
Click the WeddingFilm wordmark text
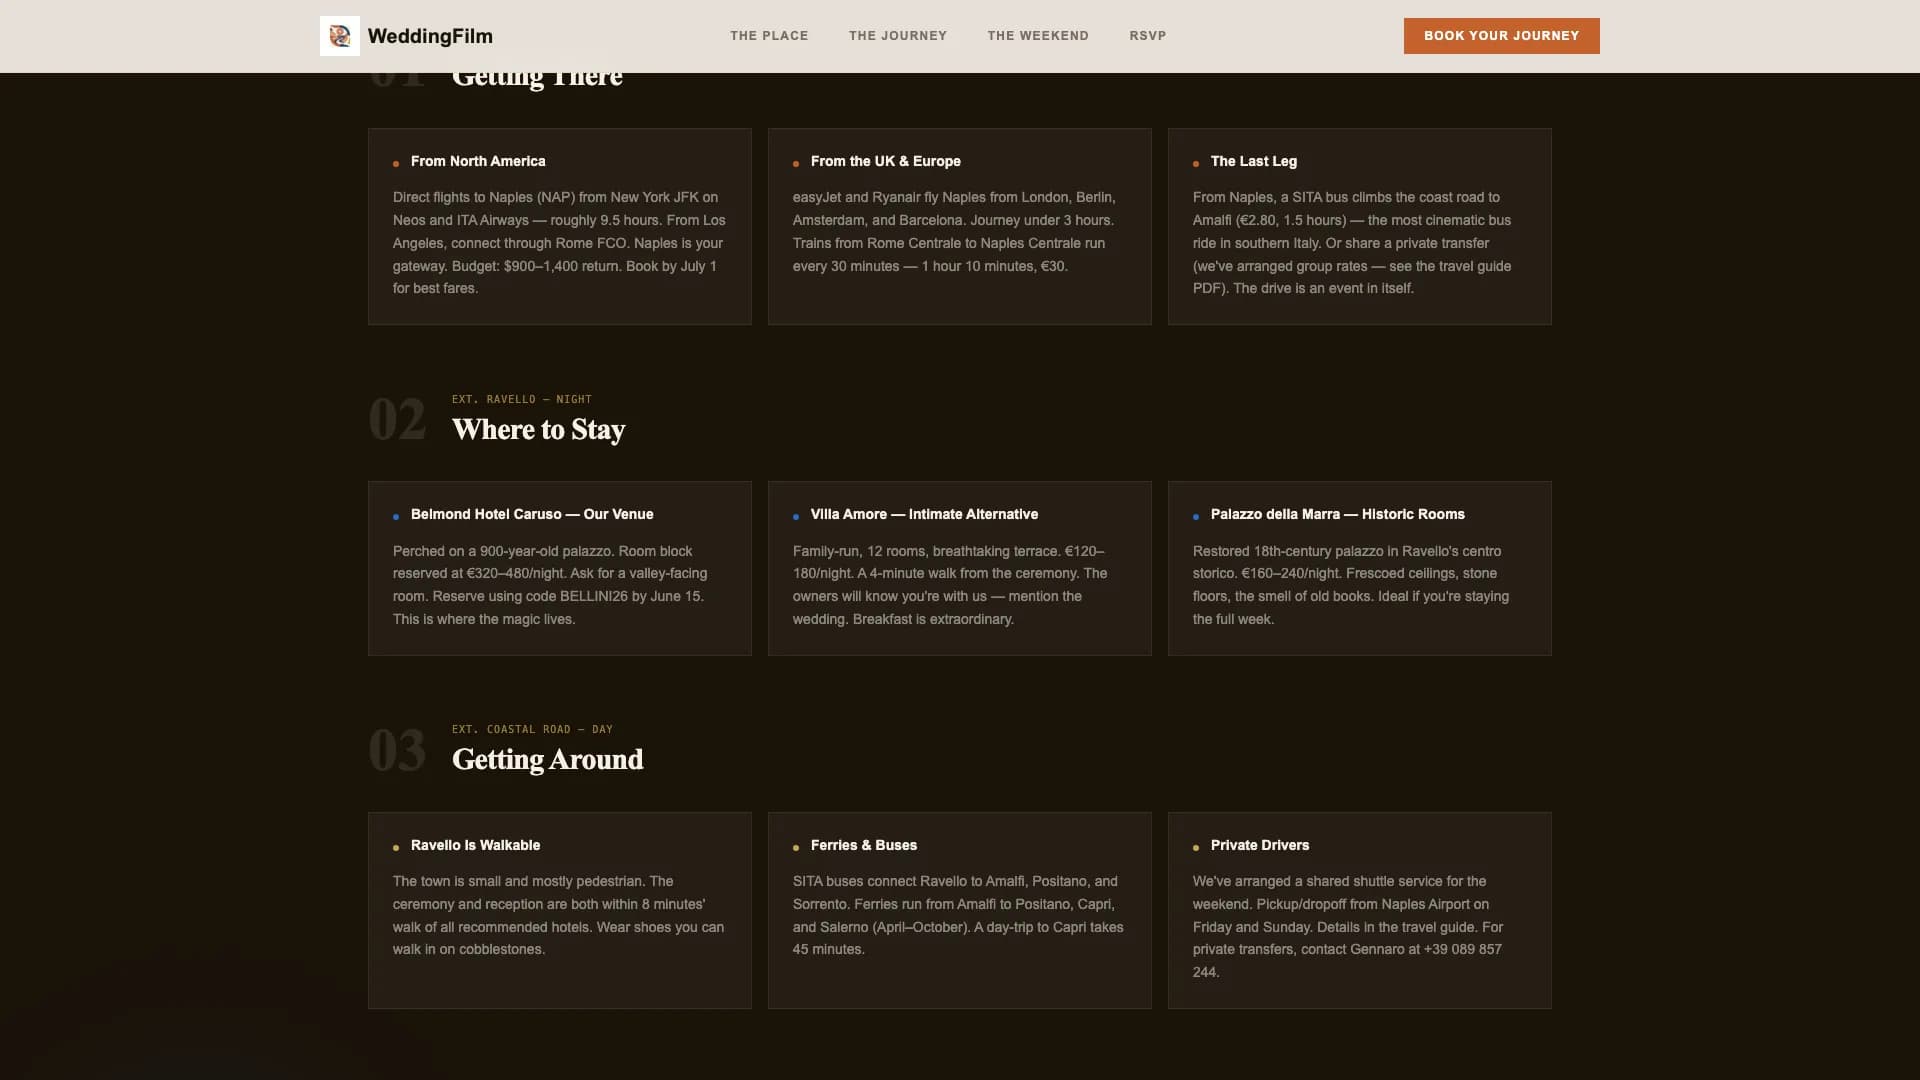(430, 35)
